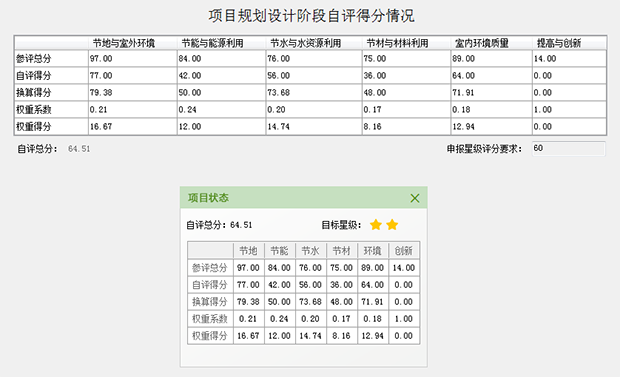Select the 12.94 cell in the main table
620x377 pixels.
coord(491,127)
